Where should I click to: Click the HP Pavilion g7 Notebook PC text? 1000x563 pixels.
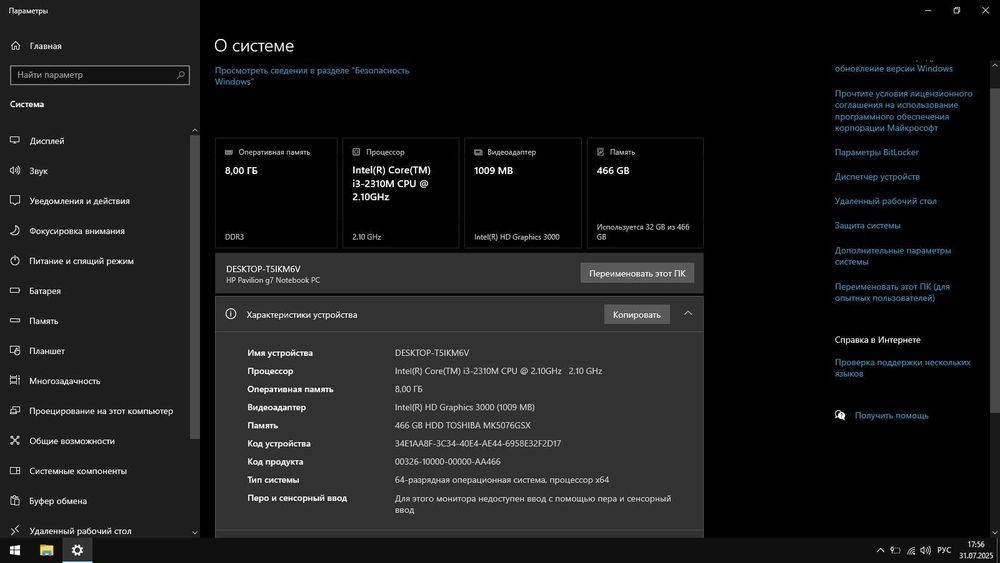click(273, 280)
